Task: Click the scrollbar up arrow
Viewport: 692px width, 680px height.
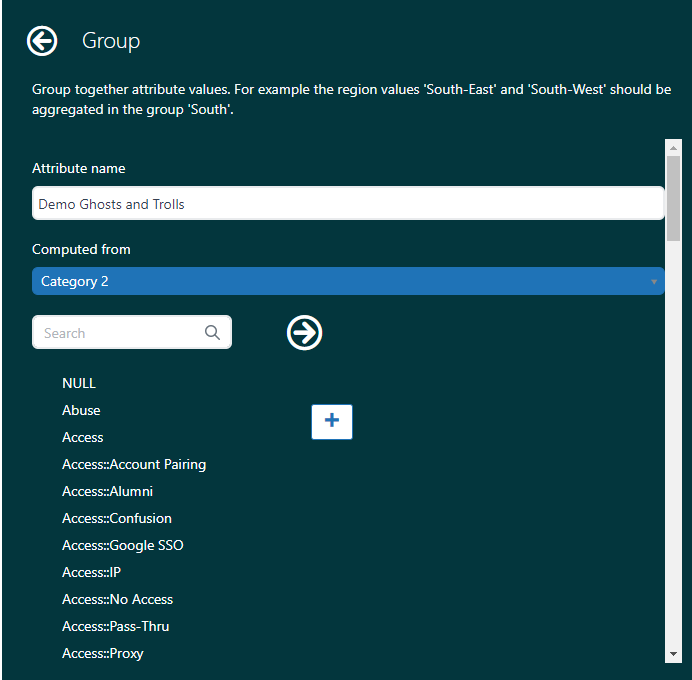Action: tap(673, 148)
